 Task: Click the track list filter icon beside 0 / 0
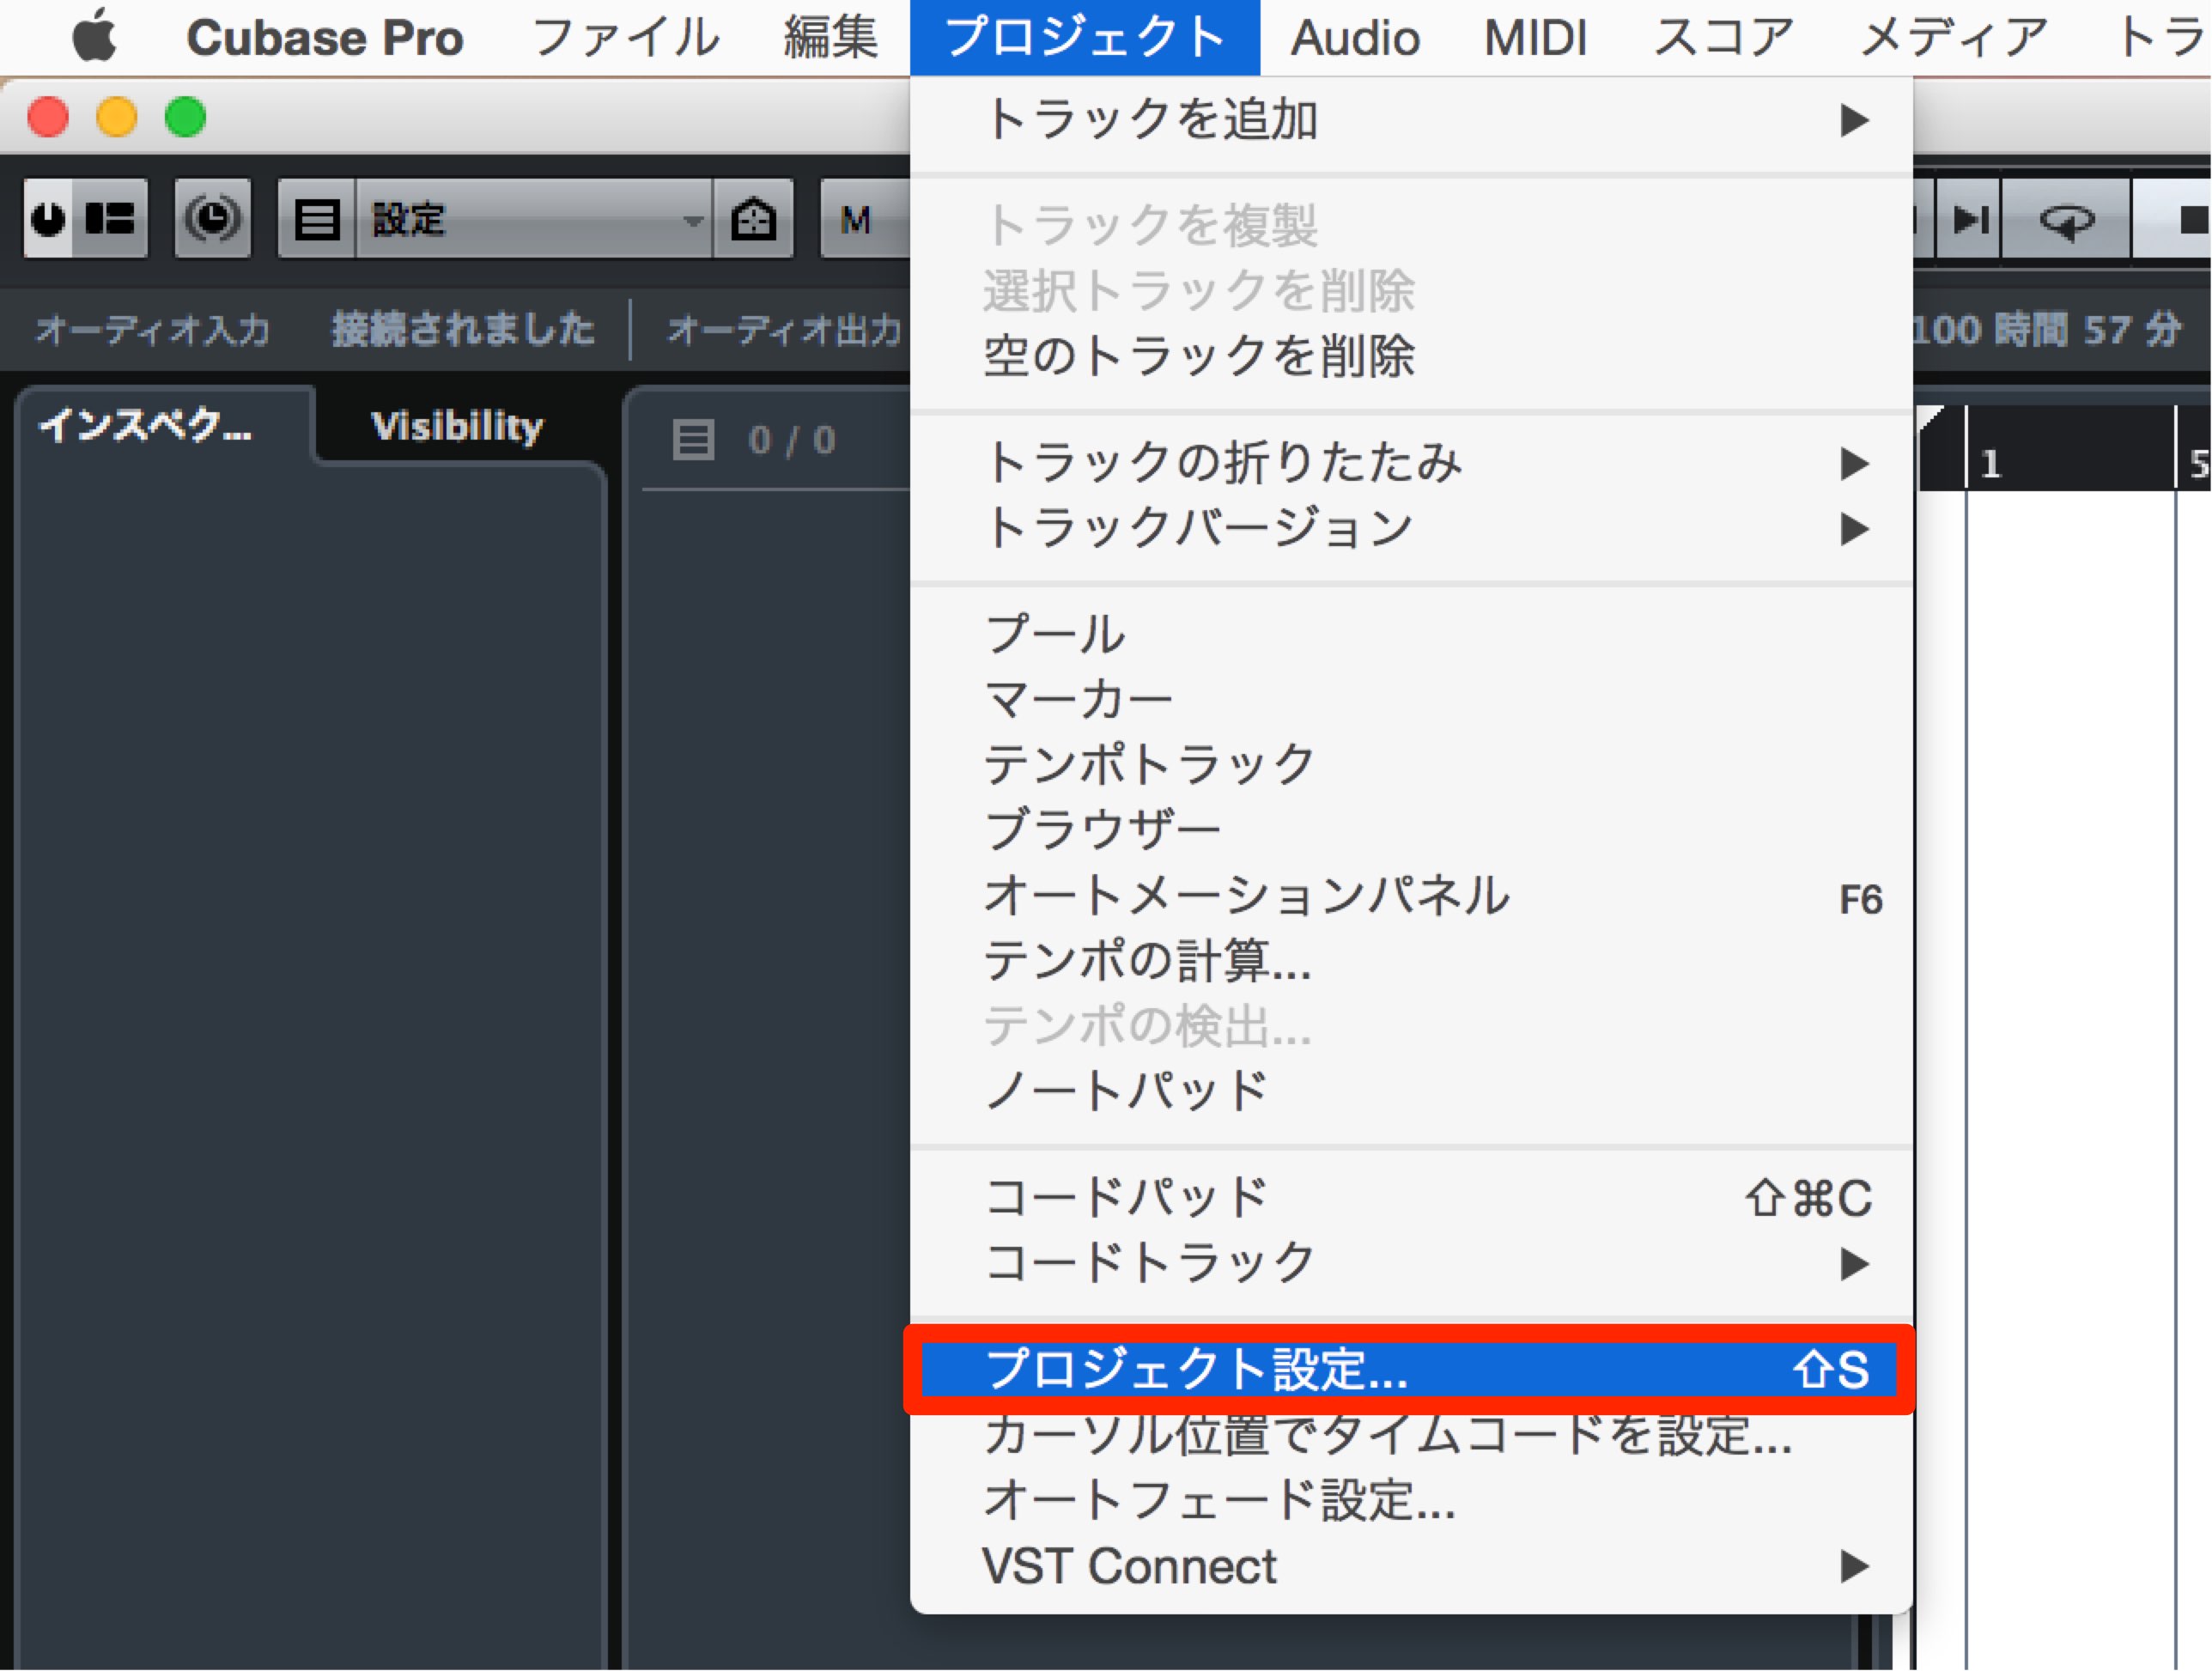pos(693,440)
